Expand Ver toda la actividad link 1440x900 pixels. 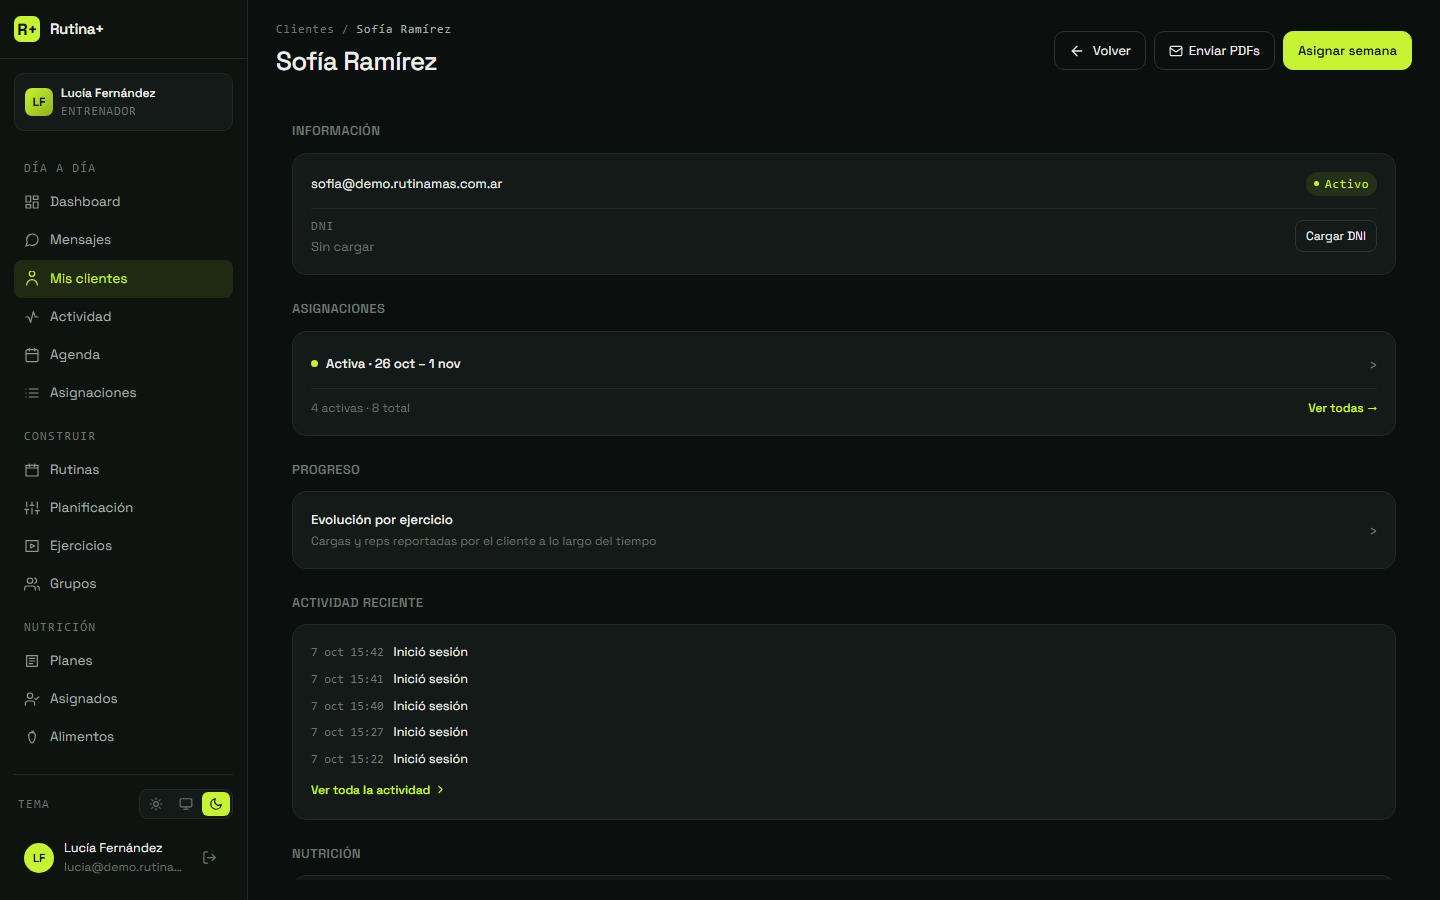[x=377, y=790]
